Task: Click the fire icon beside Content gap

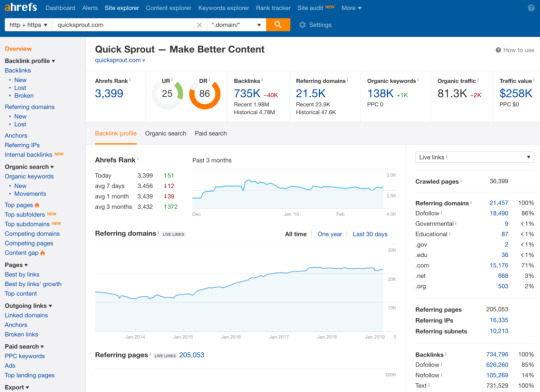Action: pyautogui.click(x=42, y=253)
